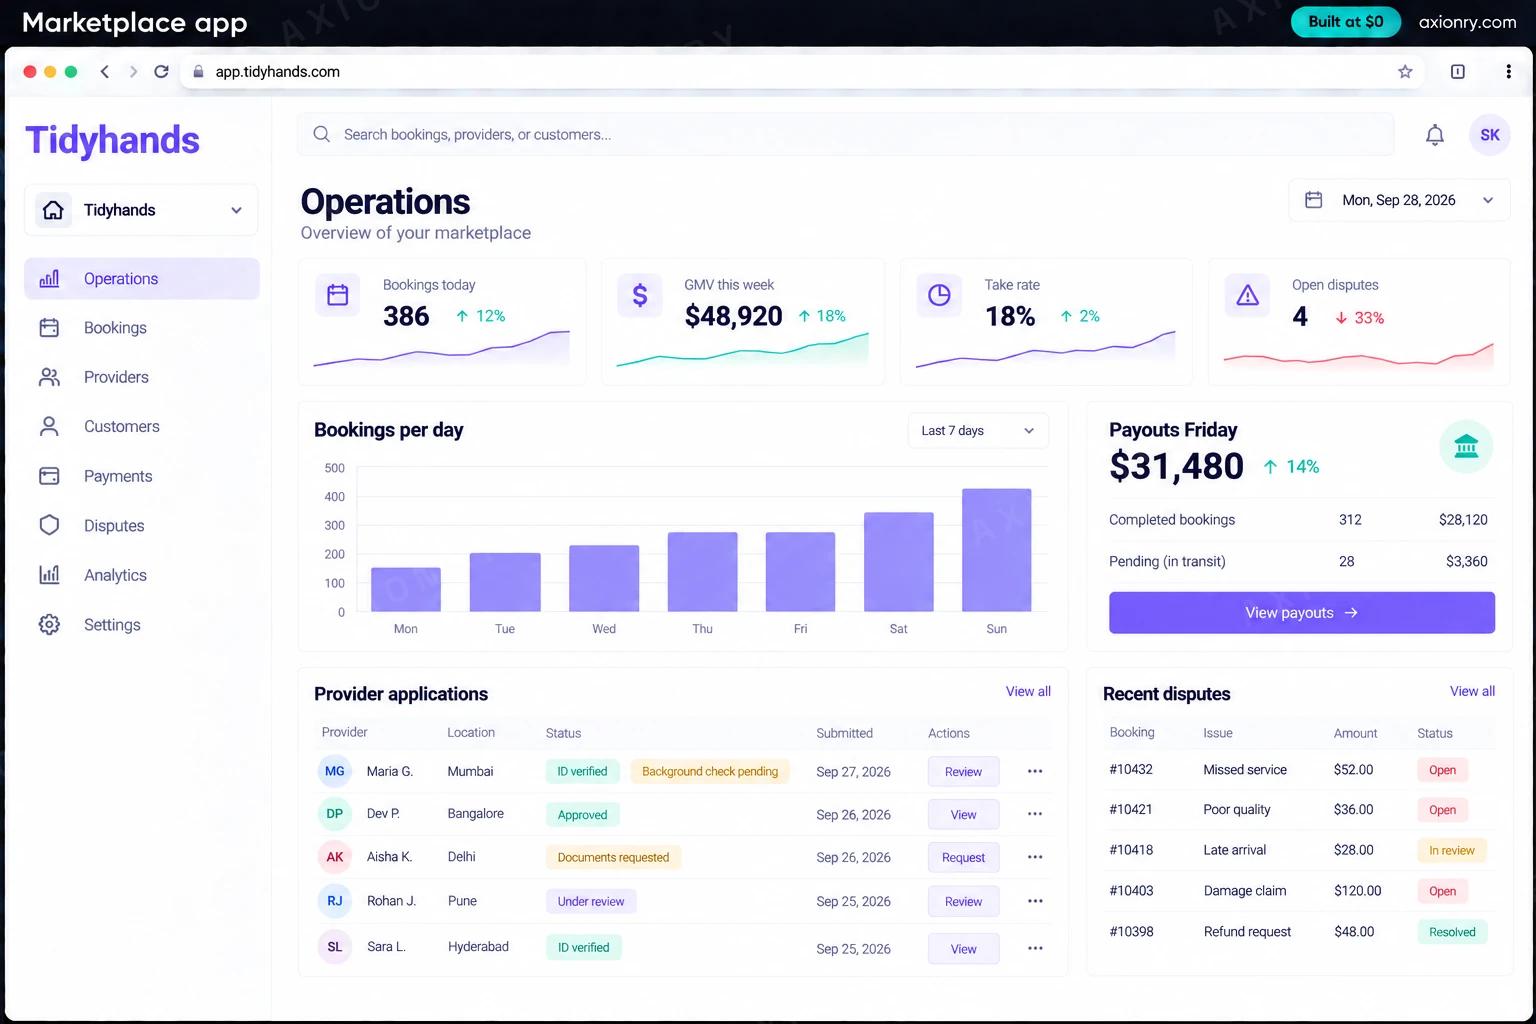Click the axionry.com link

coord(1467,22)
